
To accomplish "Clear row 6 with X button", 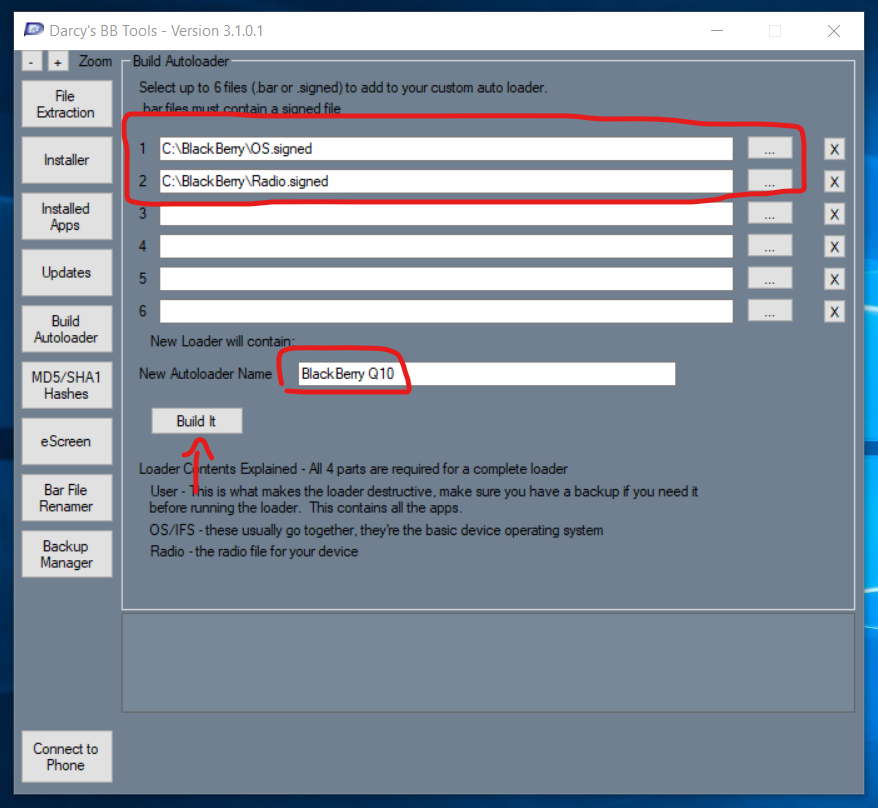I will [834, 312].
